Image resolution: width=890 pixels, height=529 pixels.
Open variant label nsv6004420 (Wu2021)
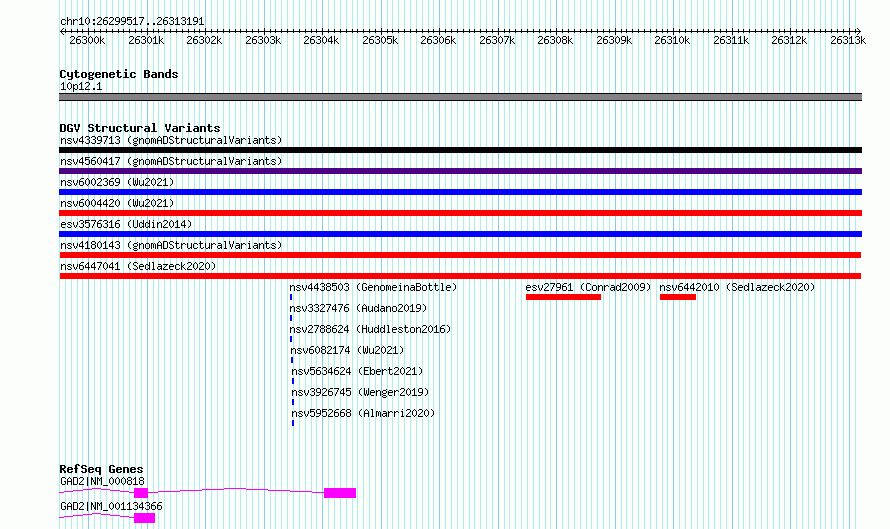coord(117,203)
